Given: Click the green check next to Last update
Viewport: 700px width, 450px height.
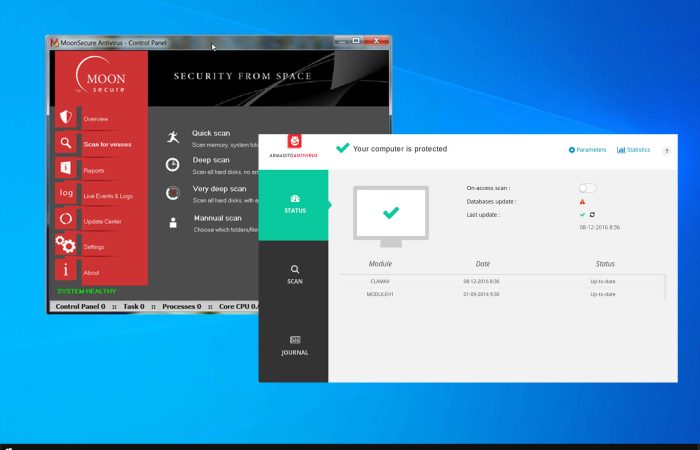Looking at the screenshot, I should (x=582, y=215).
